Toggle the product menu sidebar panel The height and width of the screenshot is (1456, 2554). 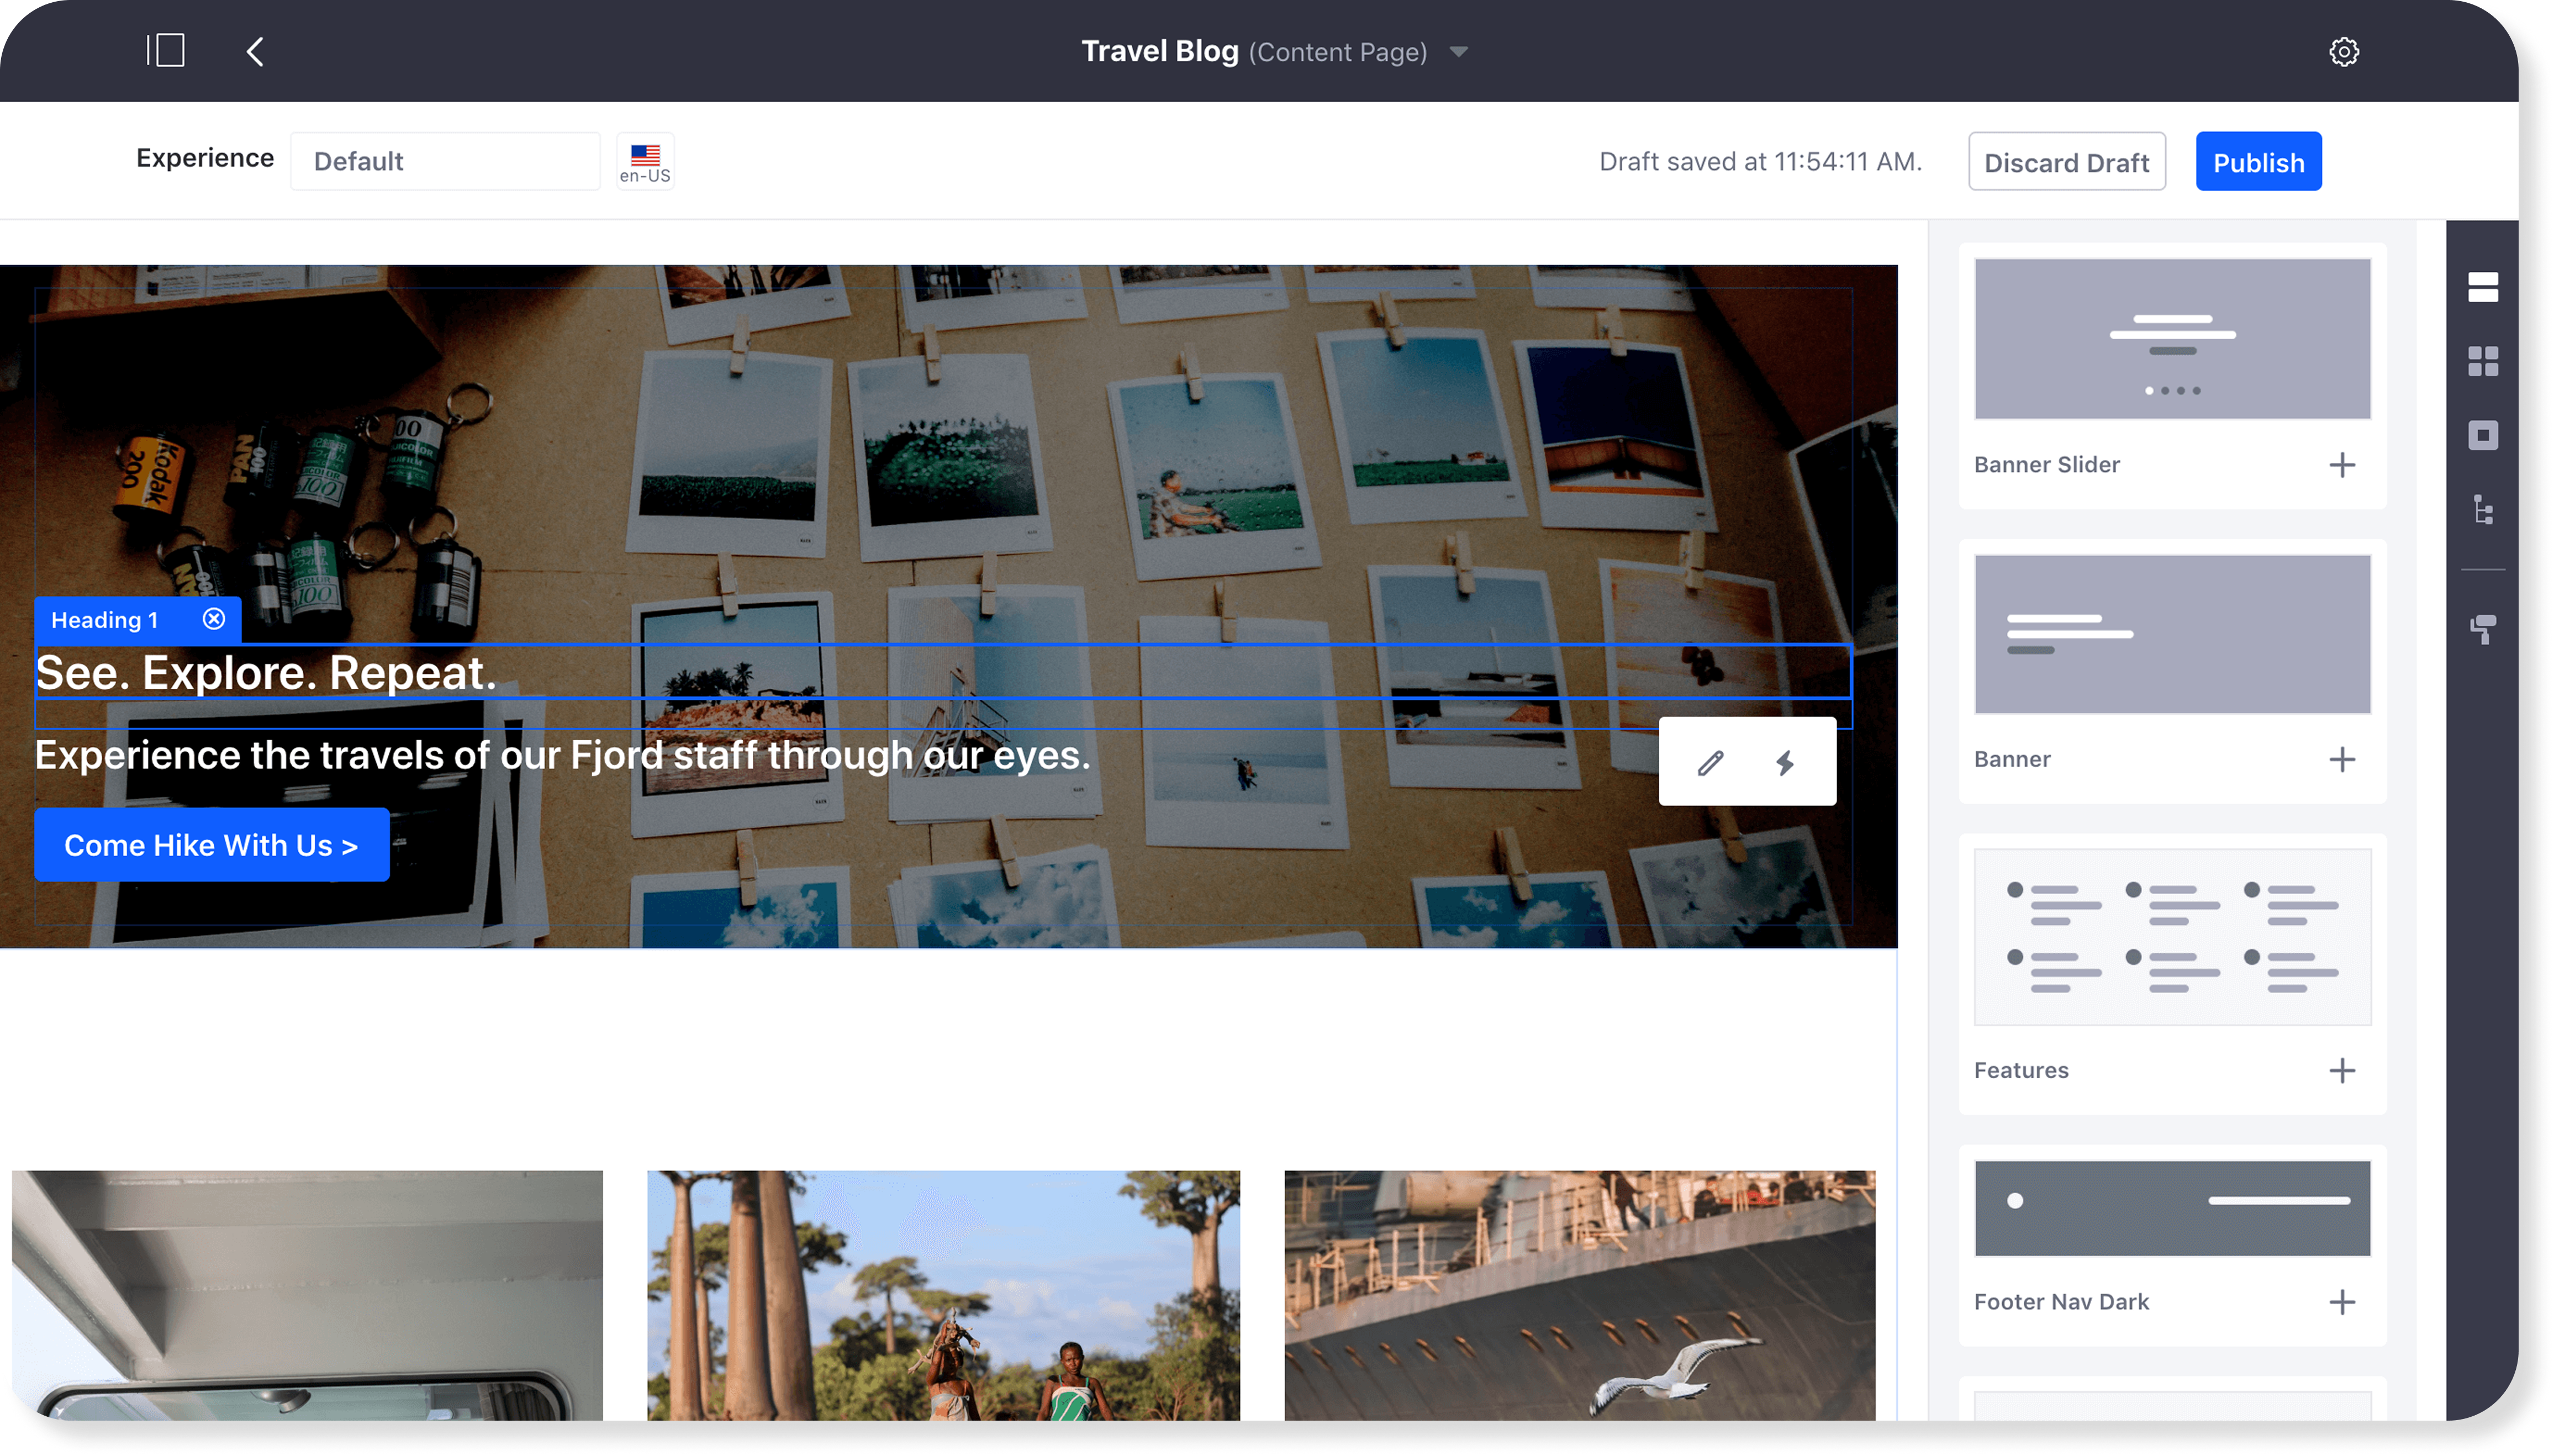(x=166, y=51)
